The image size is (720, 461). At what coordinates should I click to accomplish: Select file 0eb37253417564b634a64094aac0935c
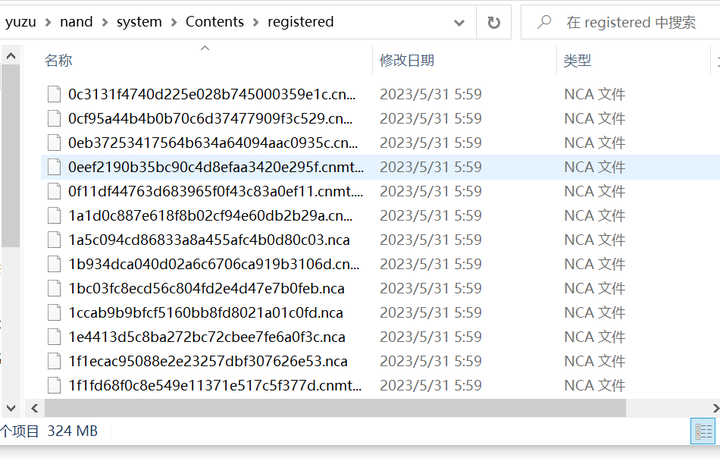(213, 143)
